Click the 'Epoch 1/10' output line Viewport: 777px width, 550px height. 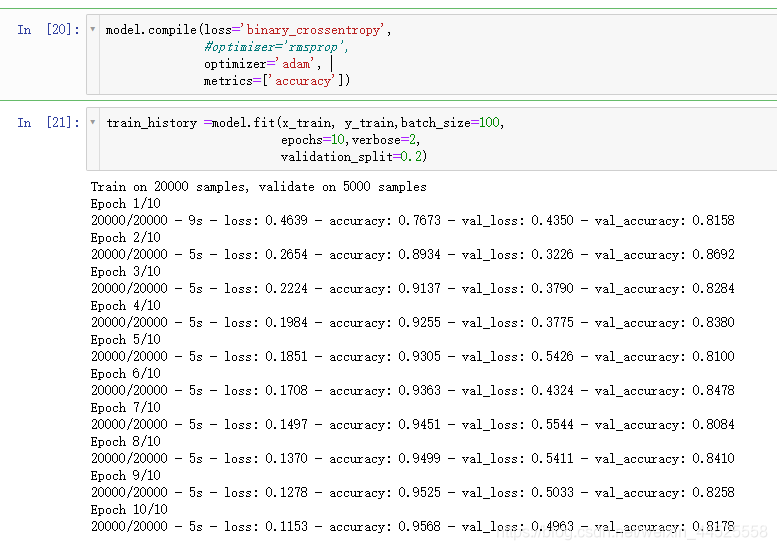click(125, 204)
